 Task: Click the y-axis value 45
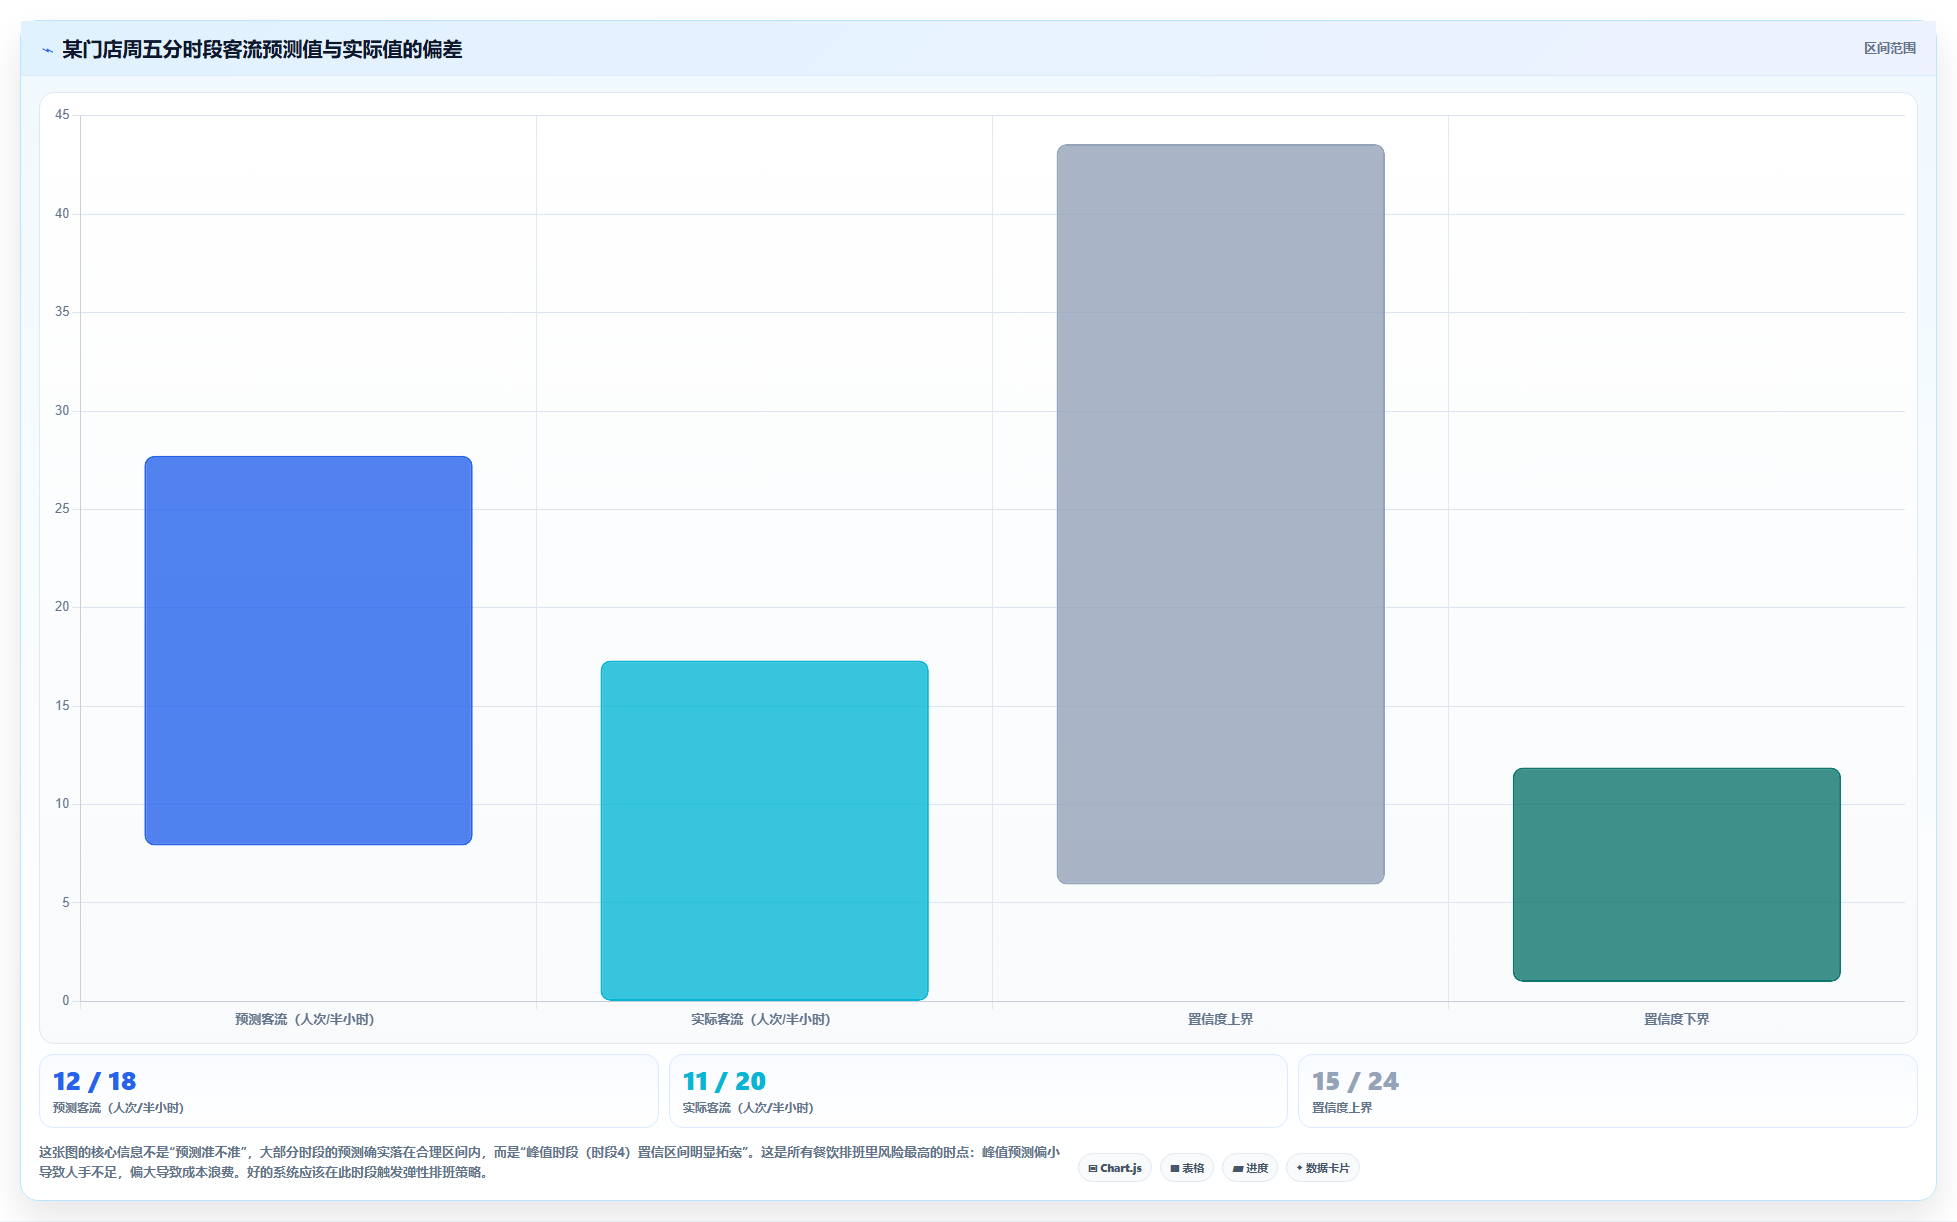[62, 115]
